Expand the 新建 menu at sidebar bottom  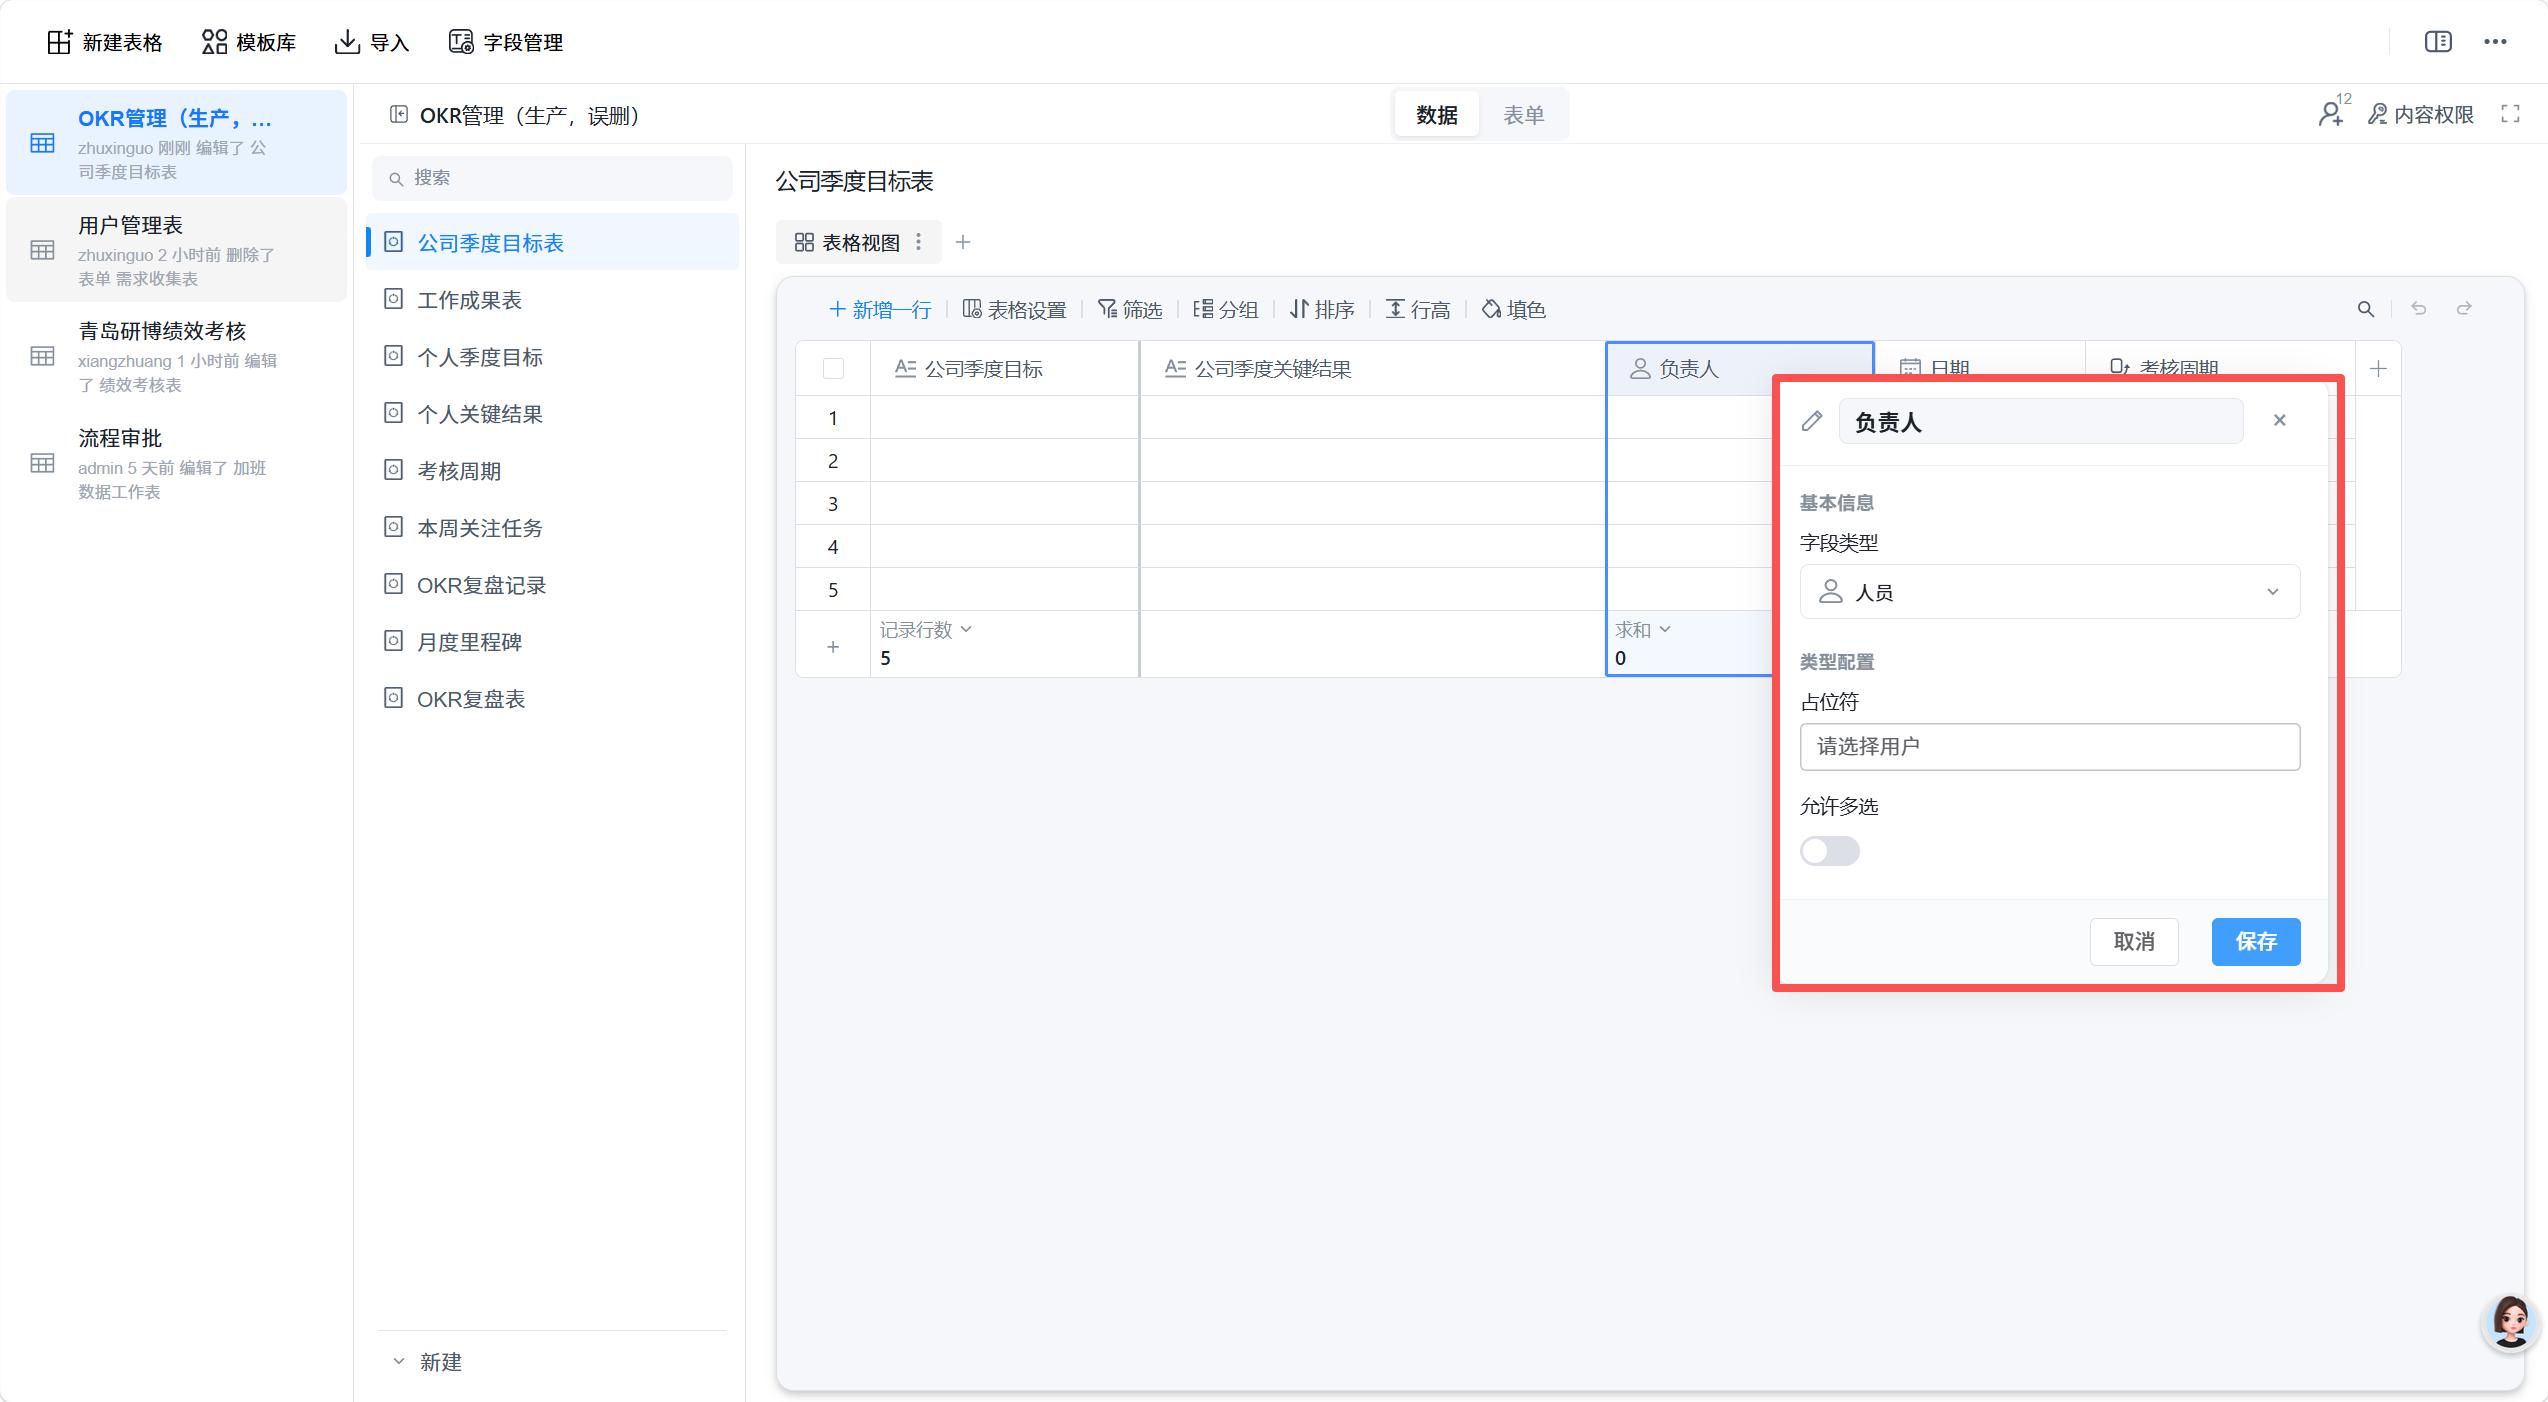427,1362
